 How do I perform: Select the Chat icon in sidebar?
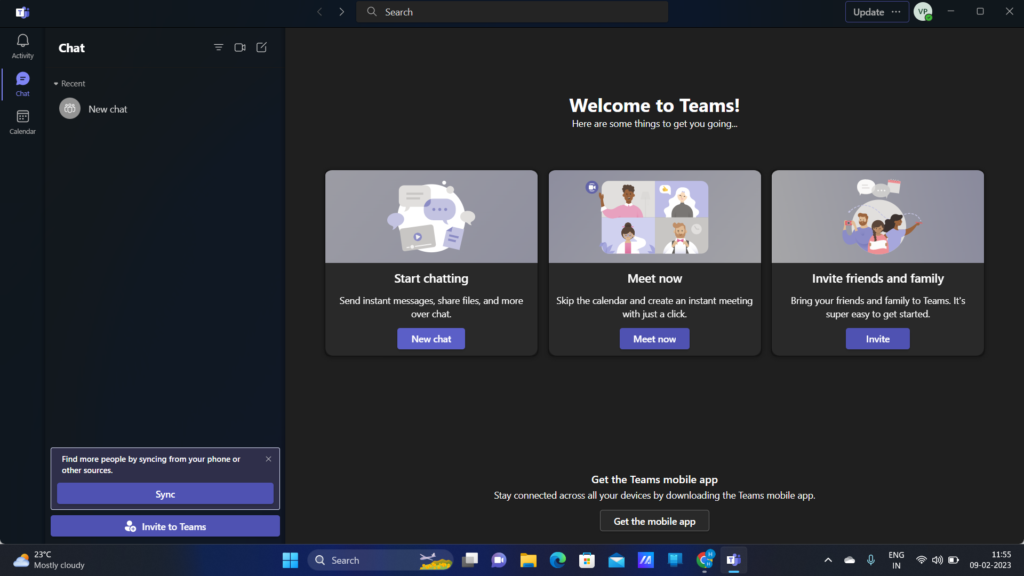tap(22, 84)
